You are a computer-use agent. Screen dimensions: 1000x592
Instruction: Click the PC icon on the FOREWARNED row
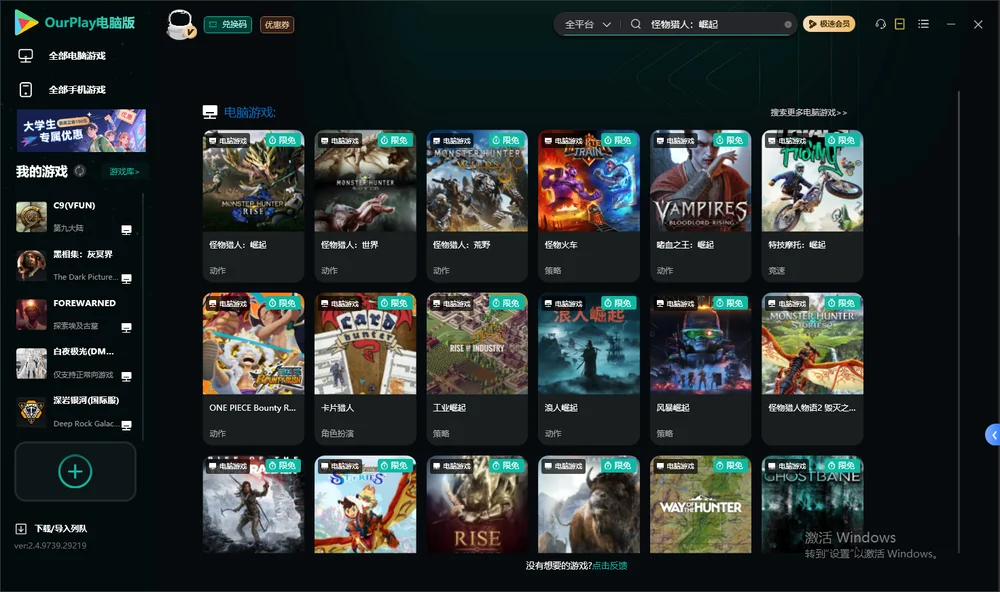[126, 327]
